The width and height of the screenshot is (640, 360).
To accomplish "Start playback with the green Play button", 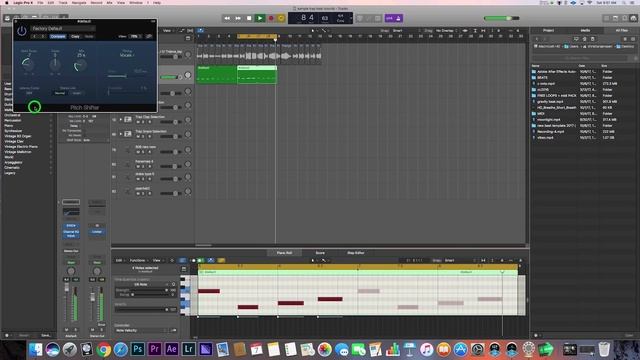I will click(260, 18).
